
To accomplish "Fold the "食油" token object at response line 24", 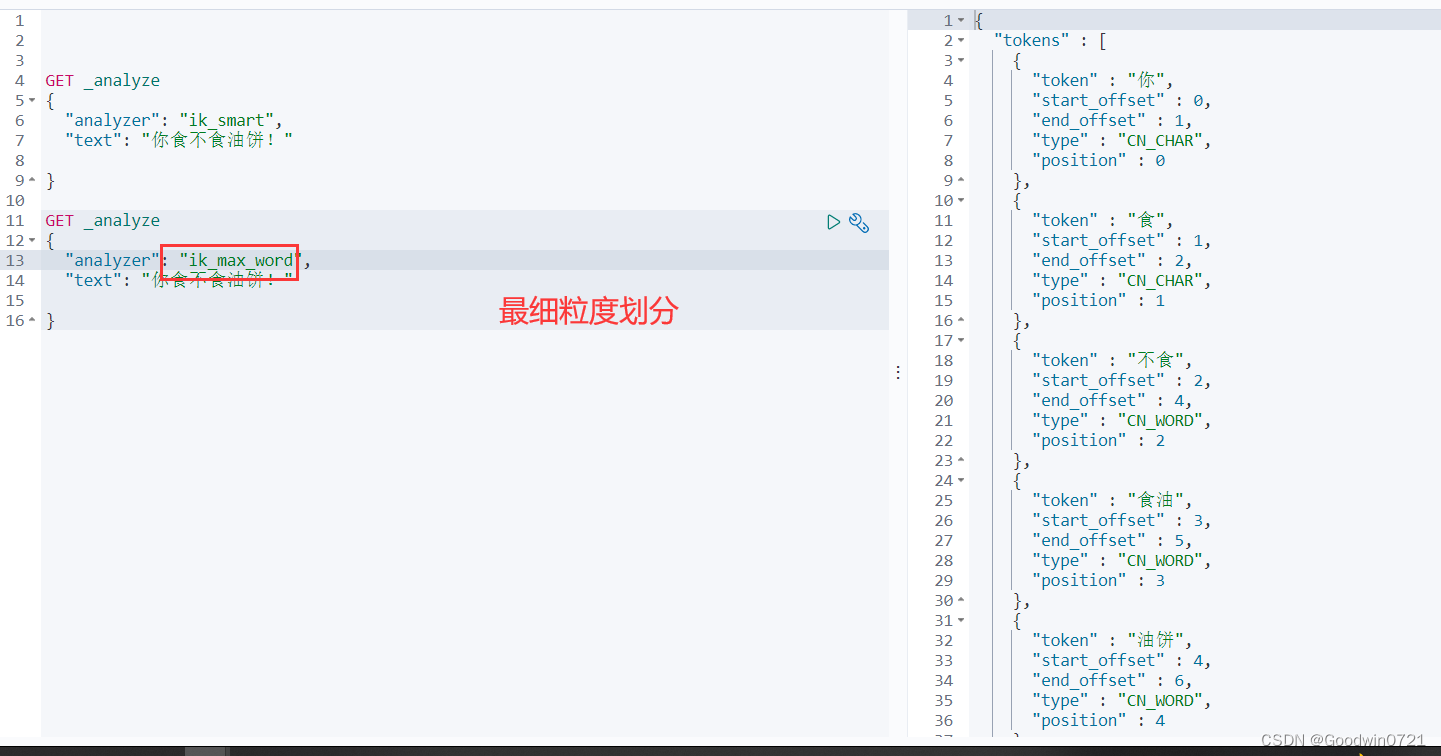I will 961,480.
